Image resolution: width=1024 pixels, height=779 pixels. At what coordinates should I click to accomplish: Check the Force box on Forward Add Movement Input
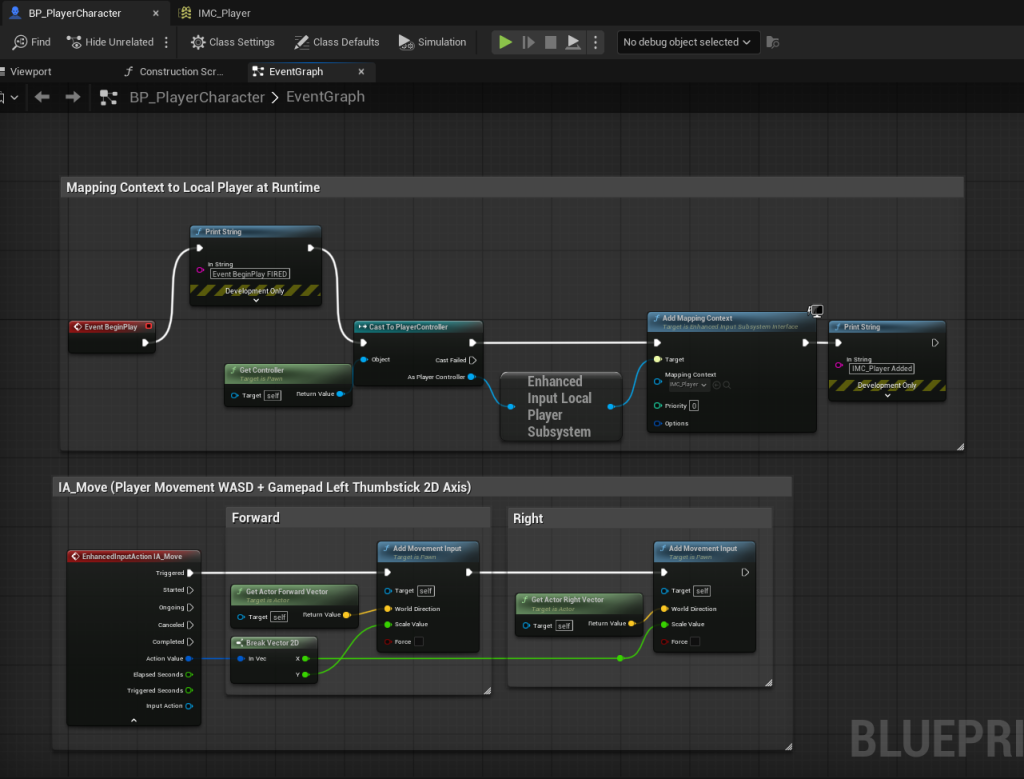pos(418,641)
